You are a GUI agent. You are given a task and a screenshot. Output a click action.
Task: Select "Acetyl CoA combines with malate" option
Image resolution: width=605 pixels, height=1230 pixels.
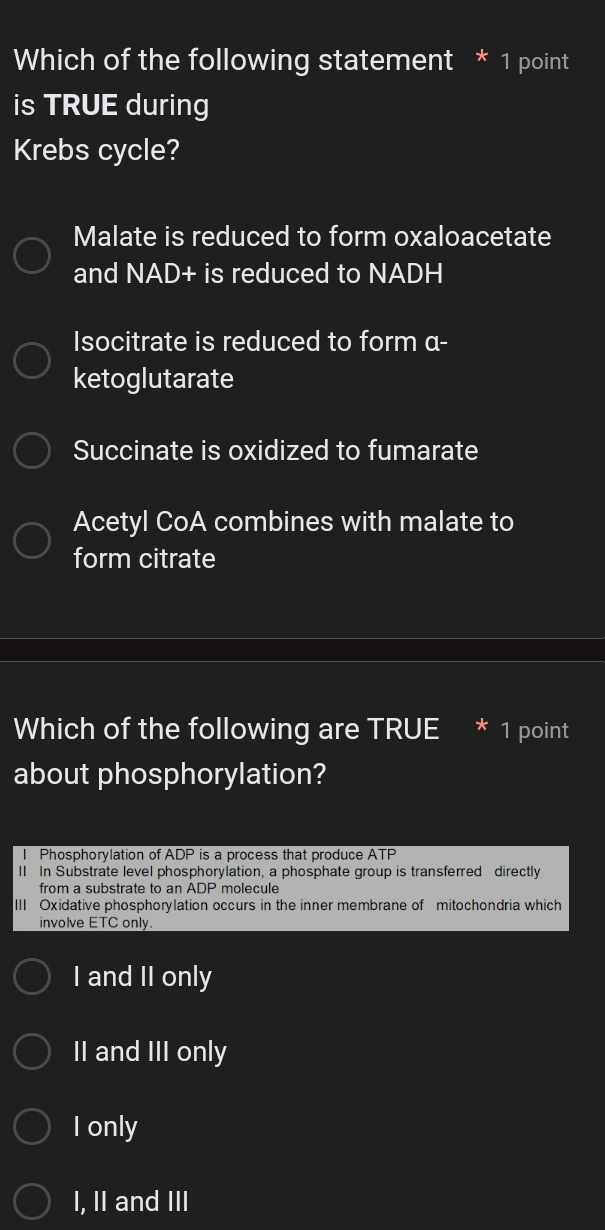31,540
